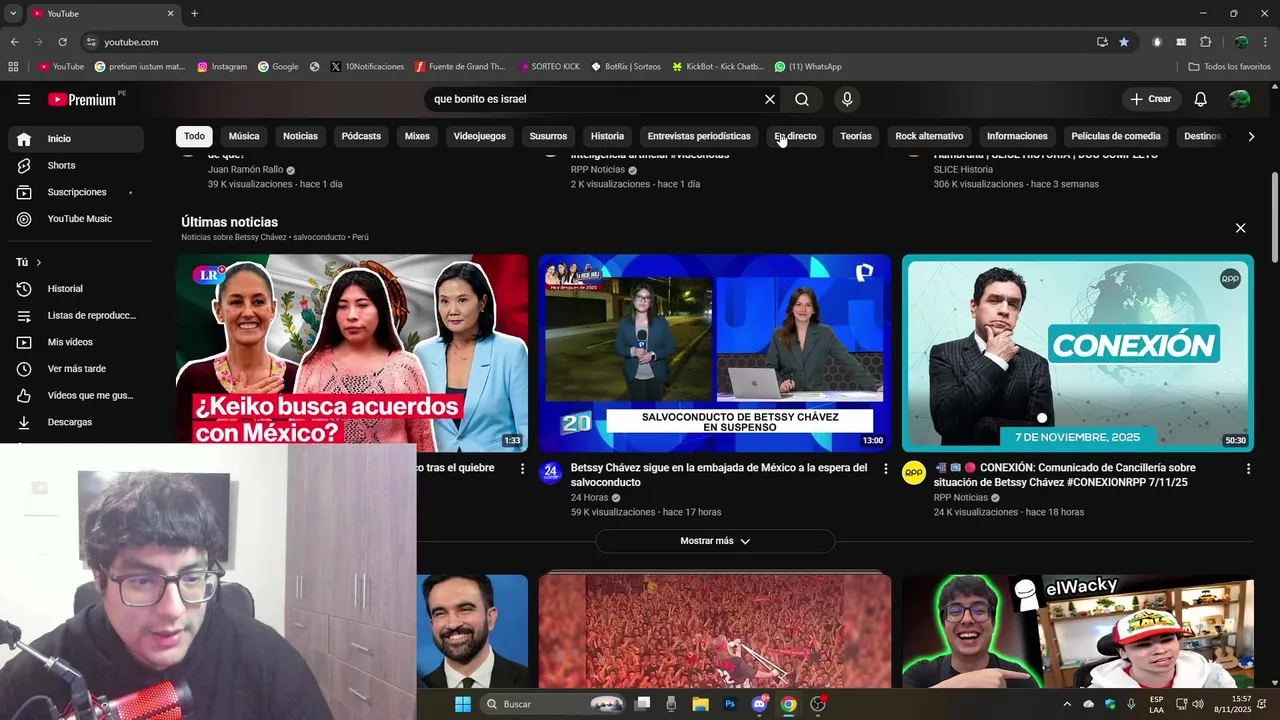Click the YouTube Premium logo

(x=83, y=99)
